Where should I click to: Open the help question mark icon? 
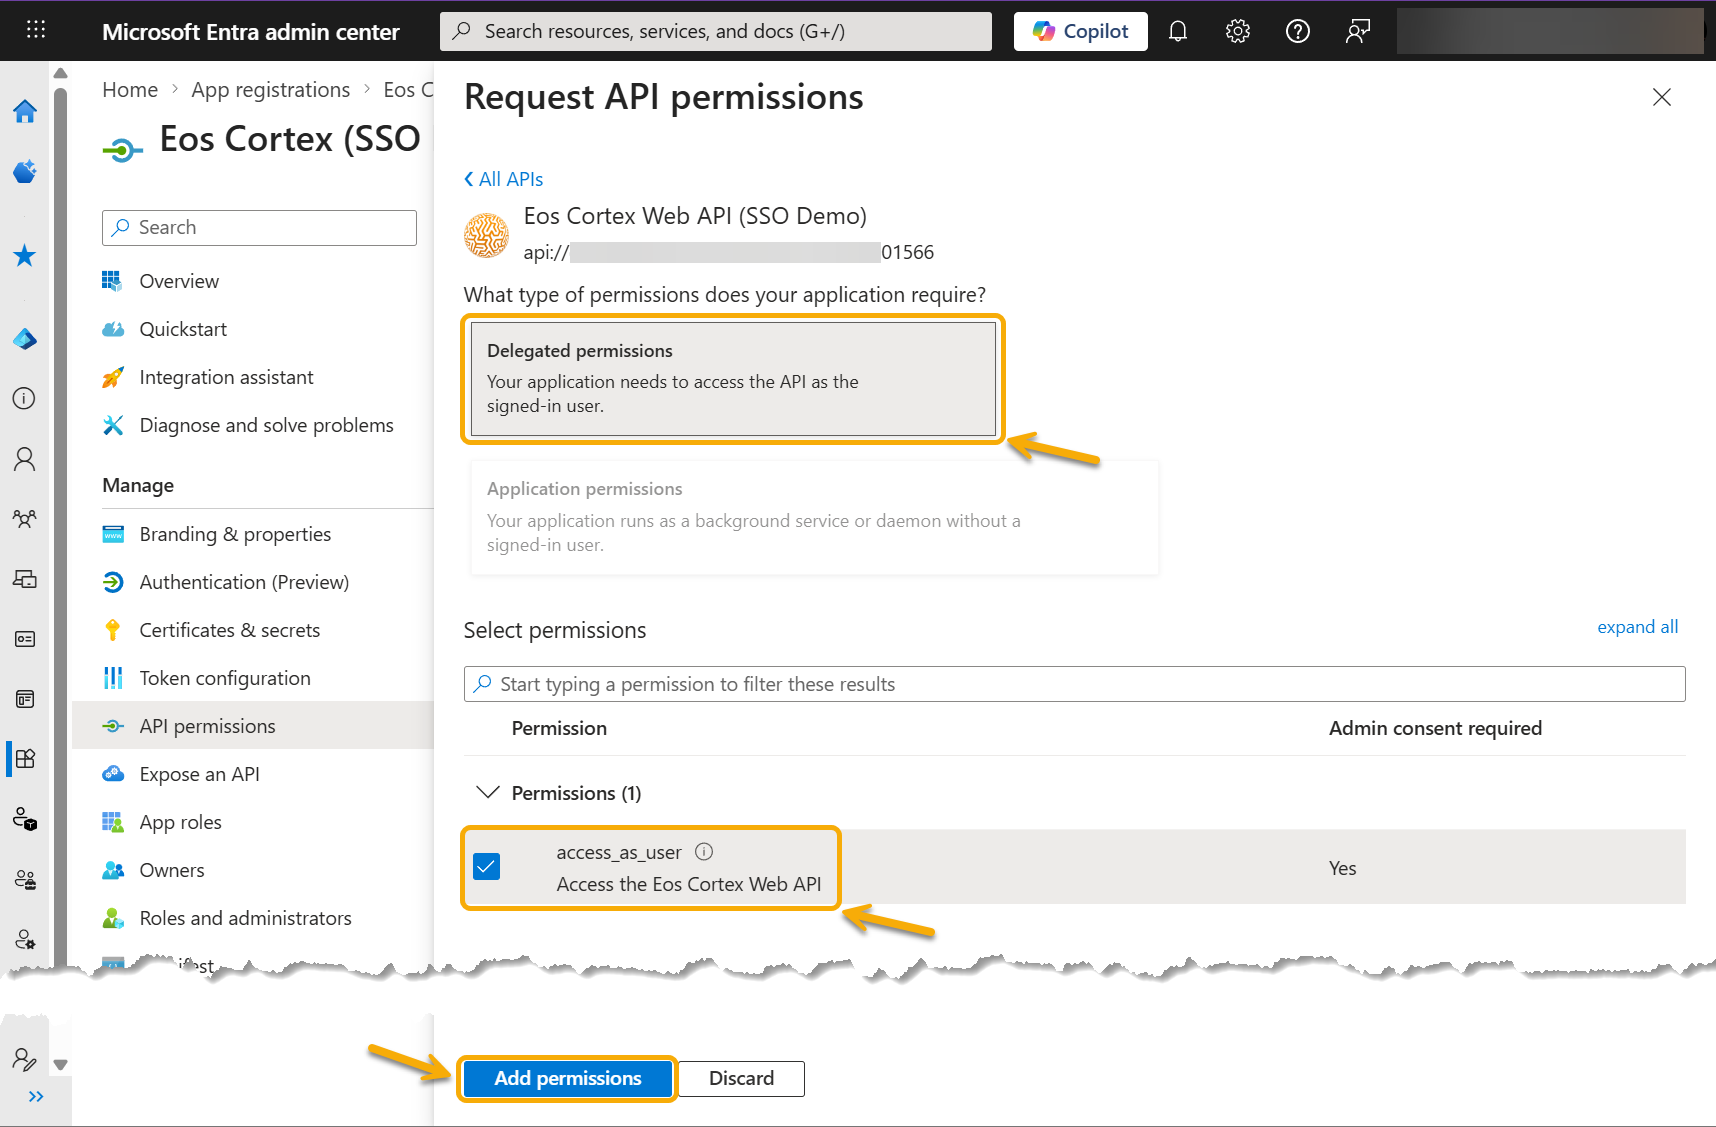point(1298,32)
